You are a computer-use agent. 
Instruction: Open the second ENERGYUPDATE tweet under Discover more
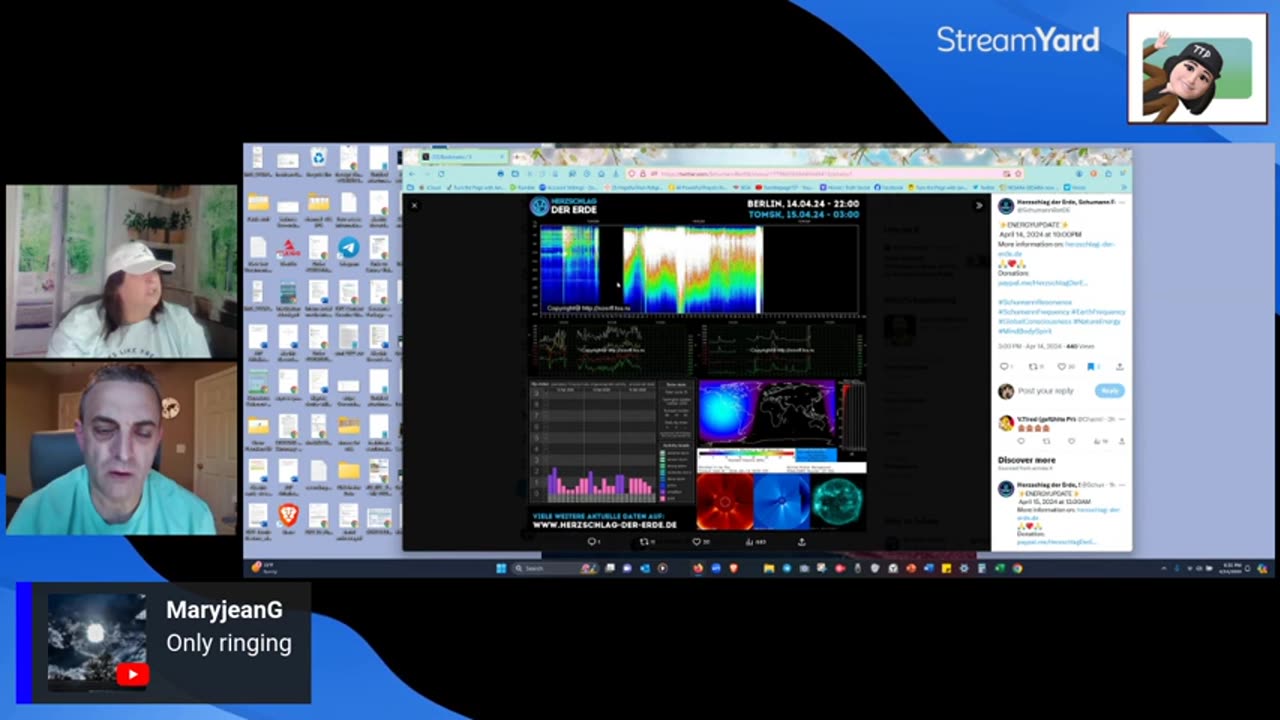point(1063,514)
